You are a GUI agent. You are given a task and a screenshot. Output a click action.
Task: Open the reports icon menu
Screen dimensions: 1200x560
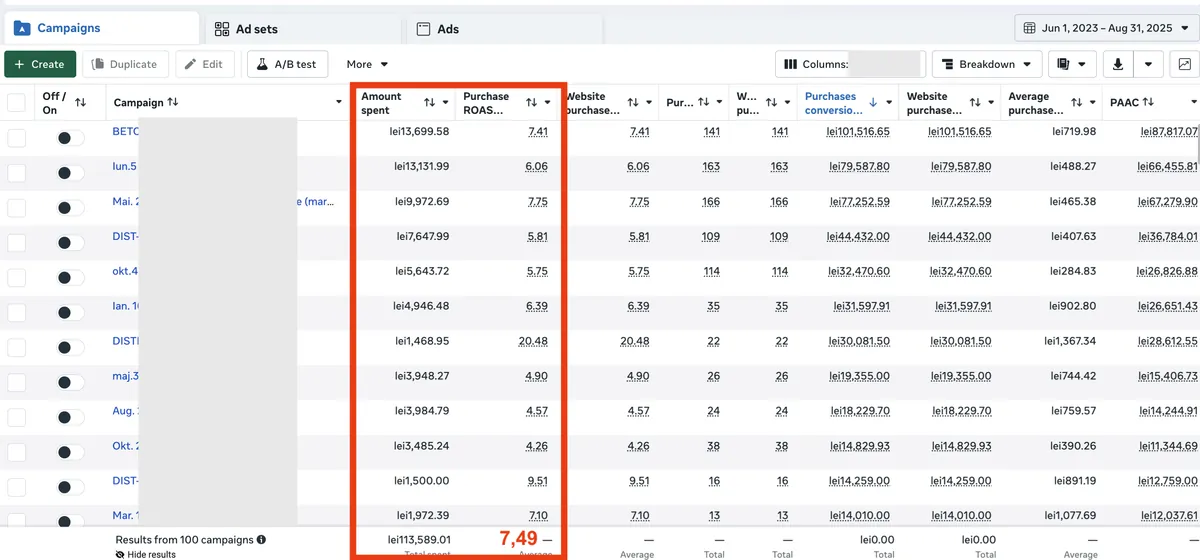point(1072,64)
